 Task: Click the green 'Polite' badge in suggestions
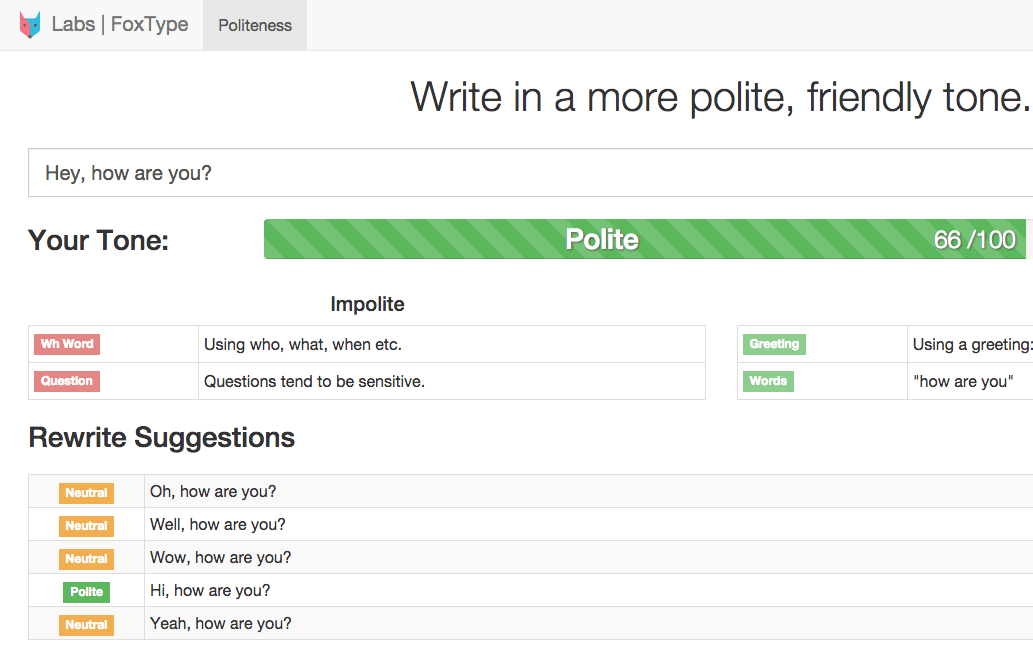tap(86, 592)
